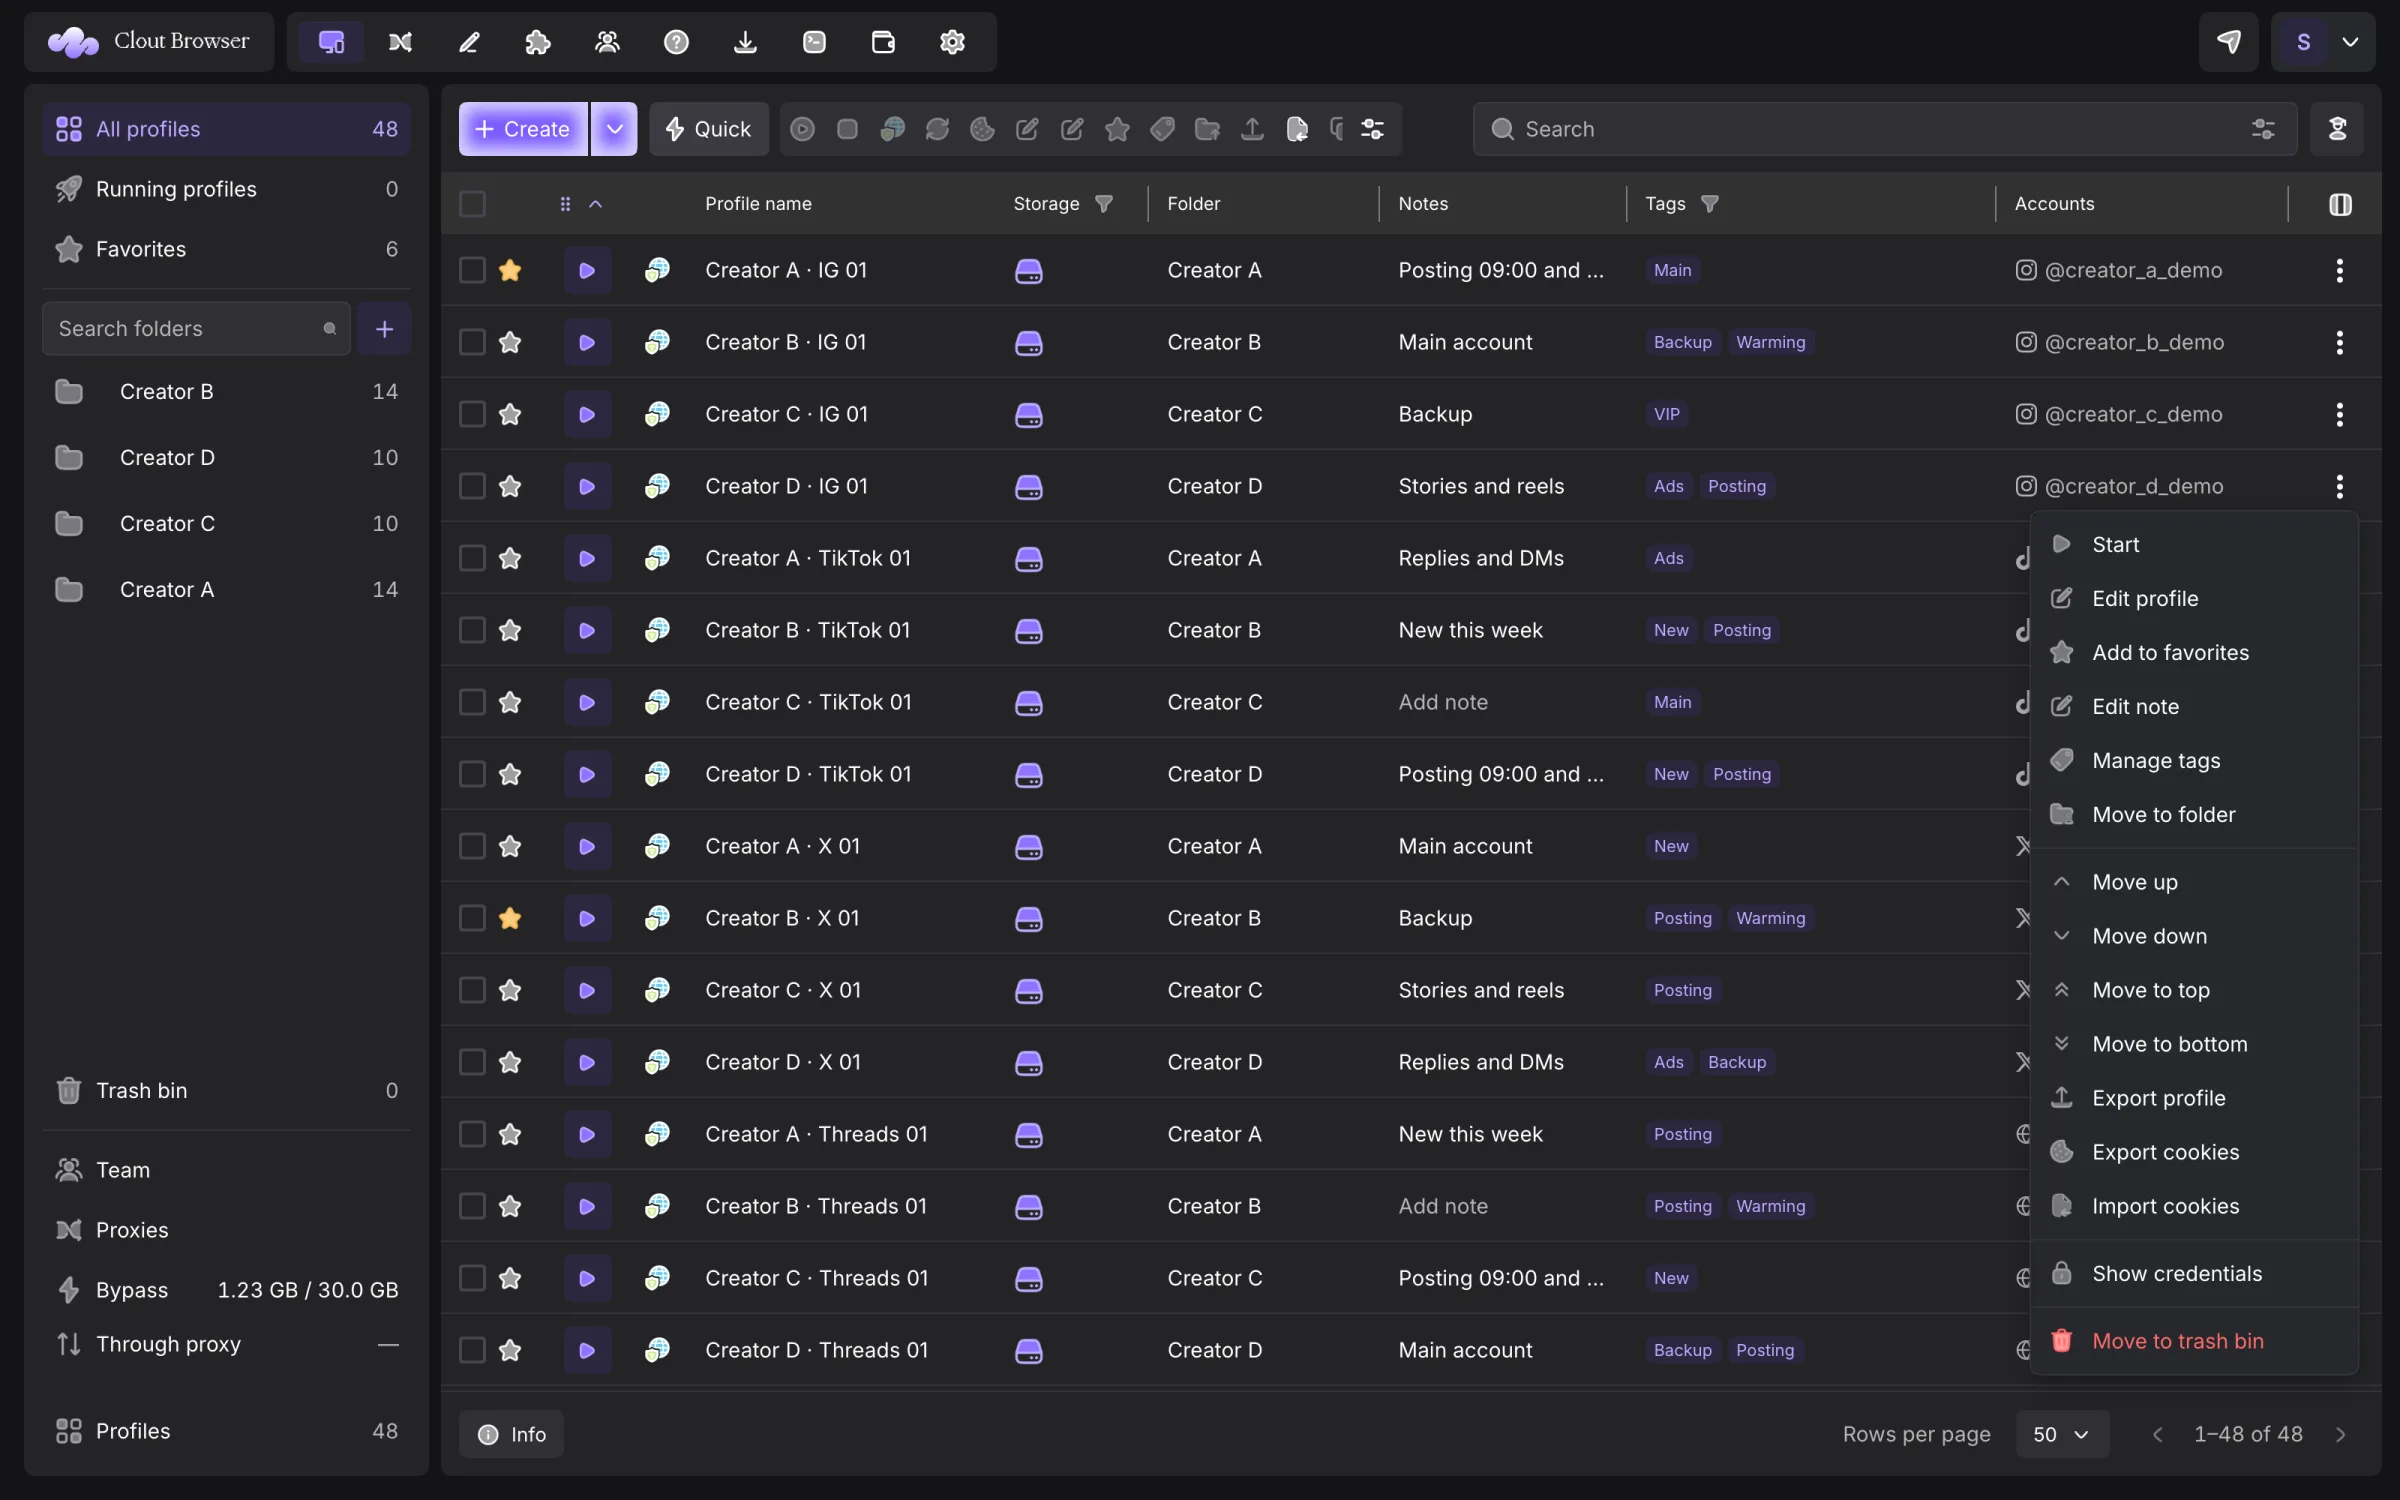Image resolution: width=2400 pixels, height=1500 pixels.
Task: Choose Move to trash bin
Action: (2194, 1341)
